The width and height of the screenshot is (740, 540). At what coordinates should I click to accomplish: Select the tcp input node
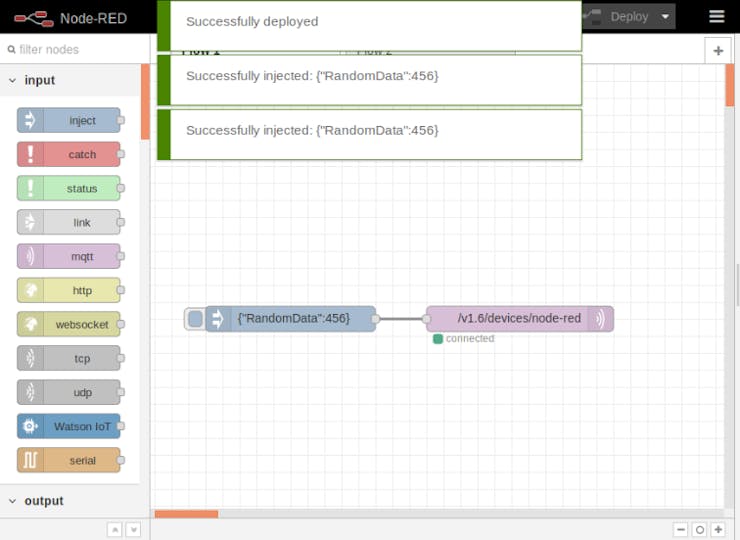click(x=69, y=358)
